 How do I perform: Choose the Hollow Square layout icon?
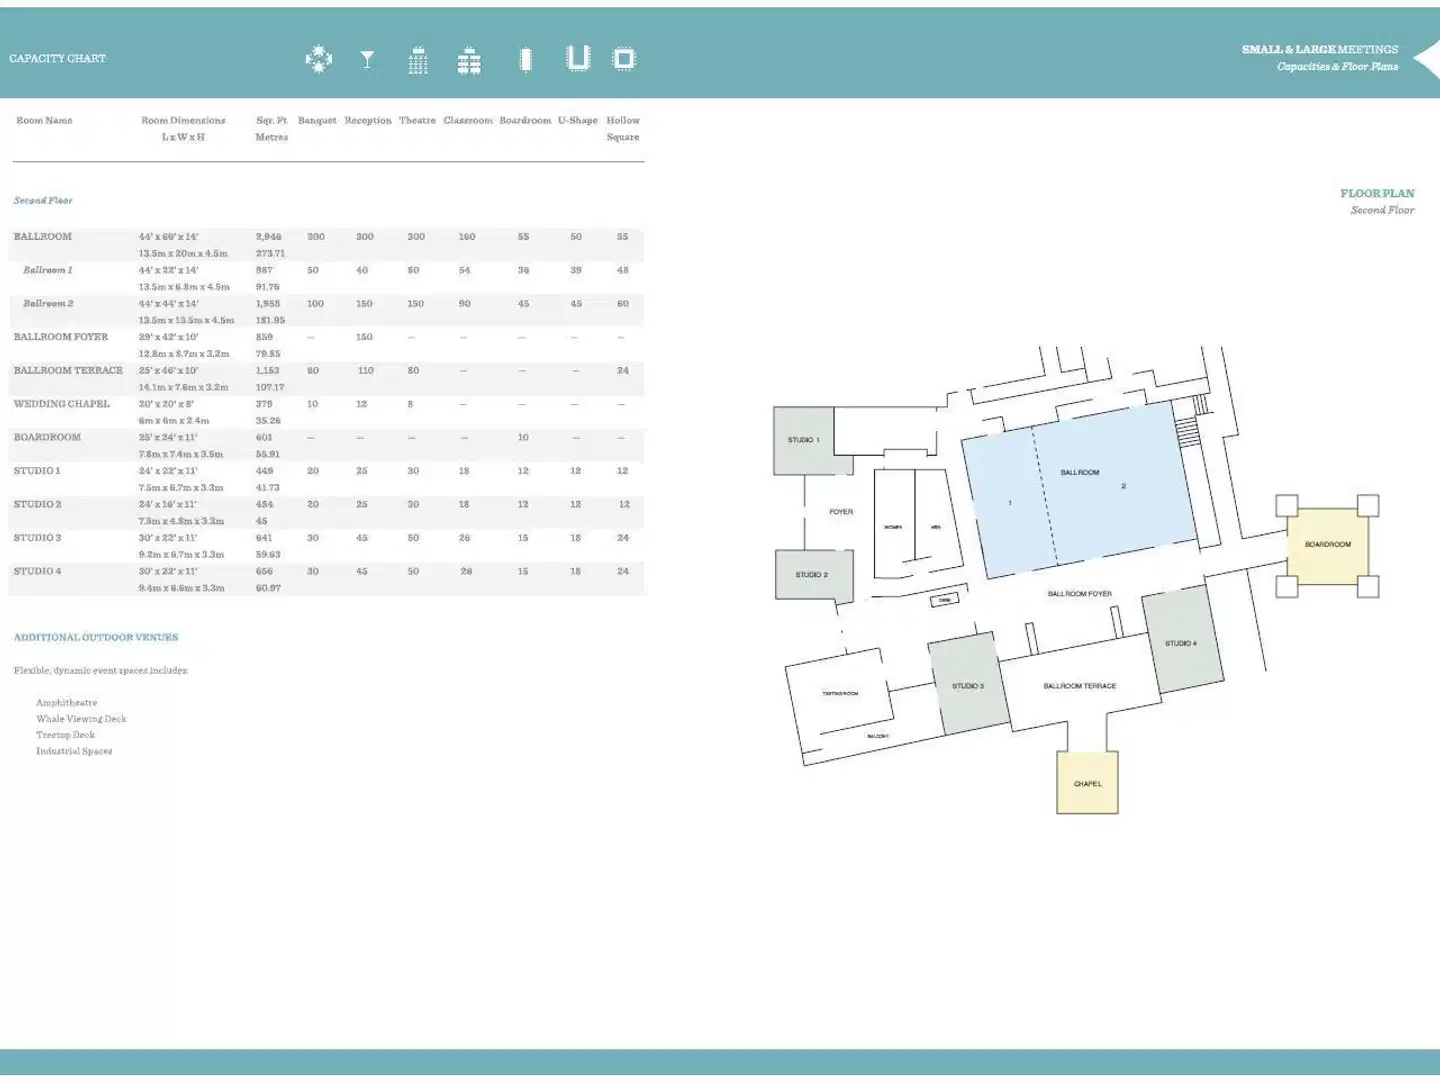click(624, 59)
